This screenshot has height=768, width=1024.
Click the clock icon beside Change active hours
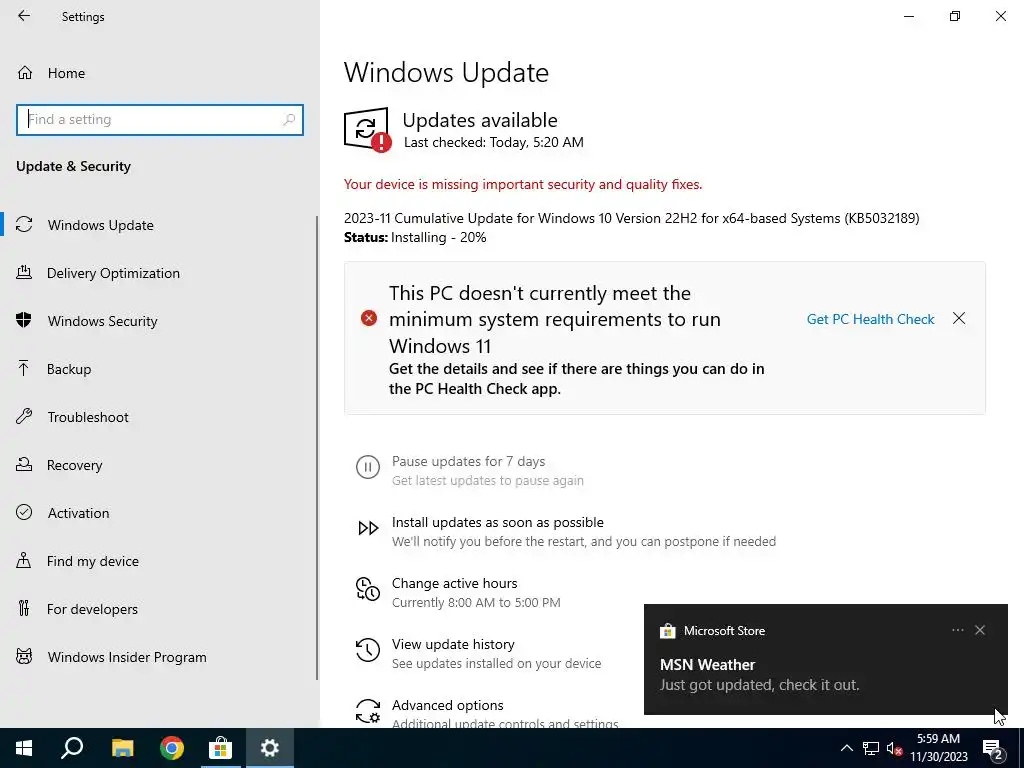click(368, 589)
